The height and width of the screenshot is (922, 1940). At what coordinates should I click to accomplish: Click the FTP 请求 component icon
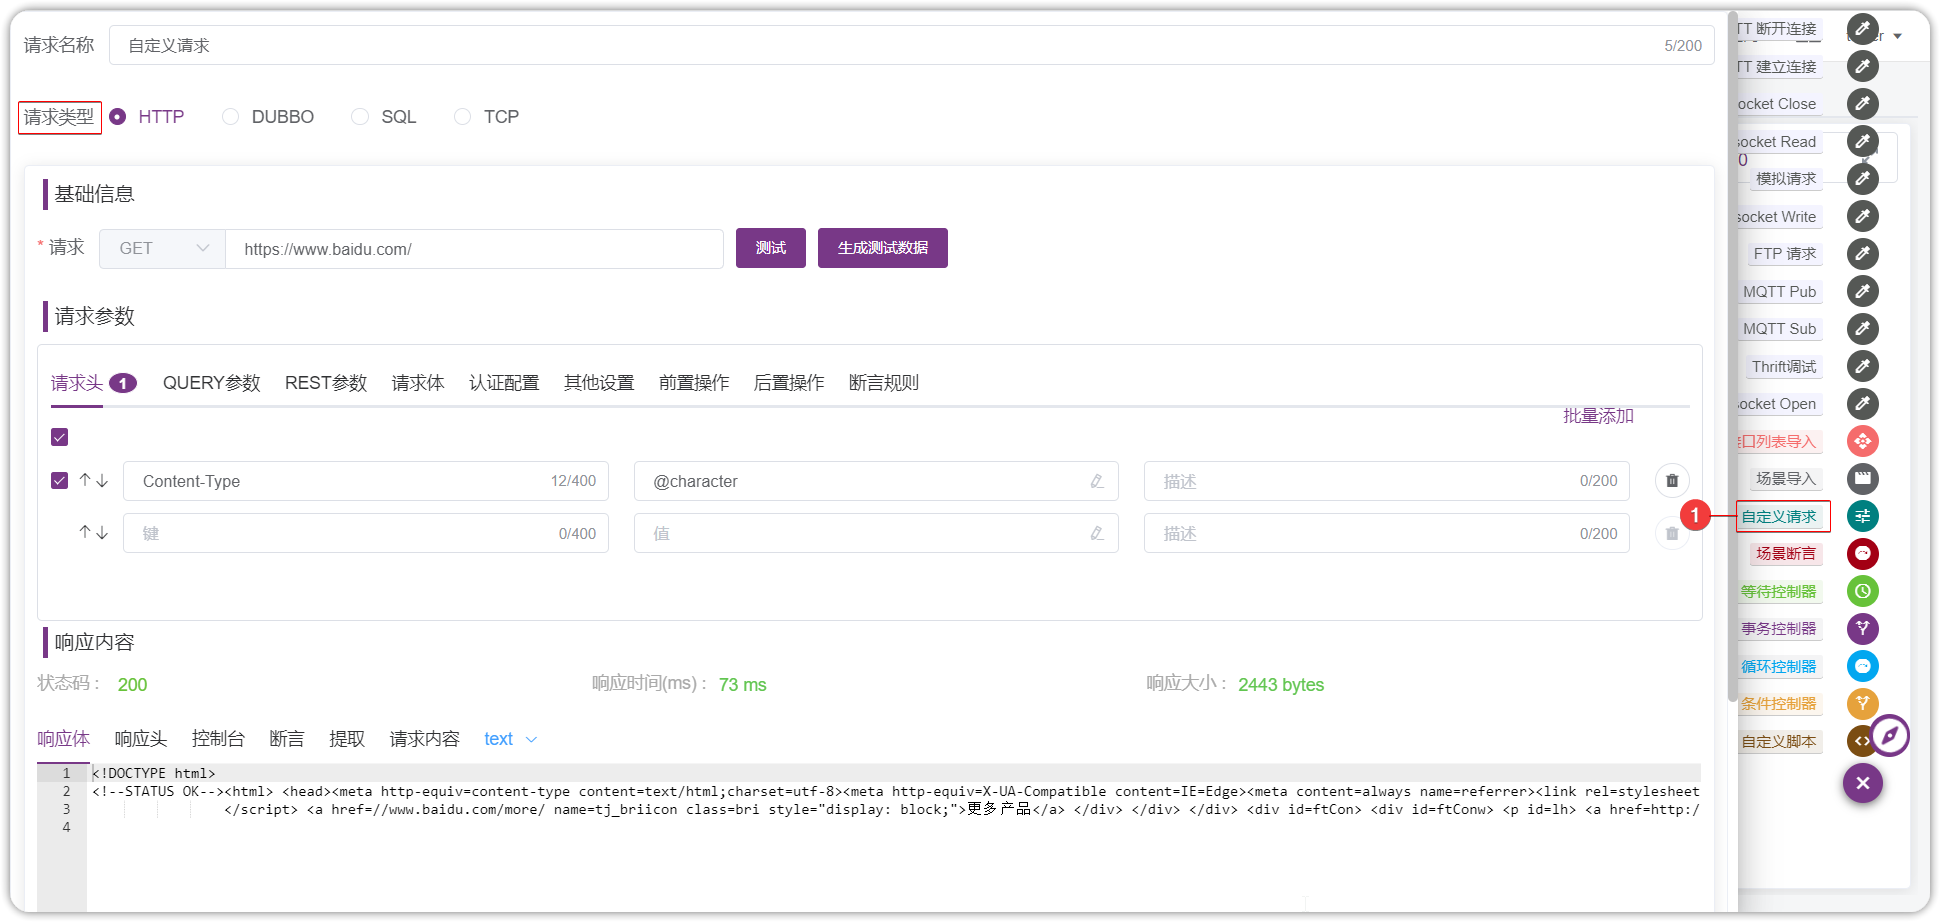(x=1862, y=254)
